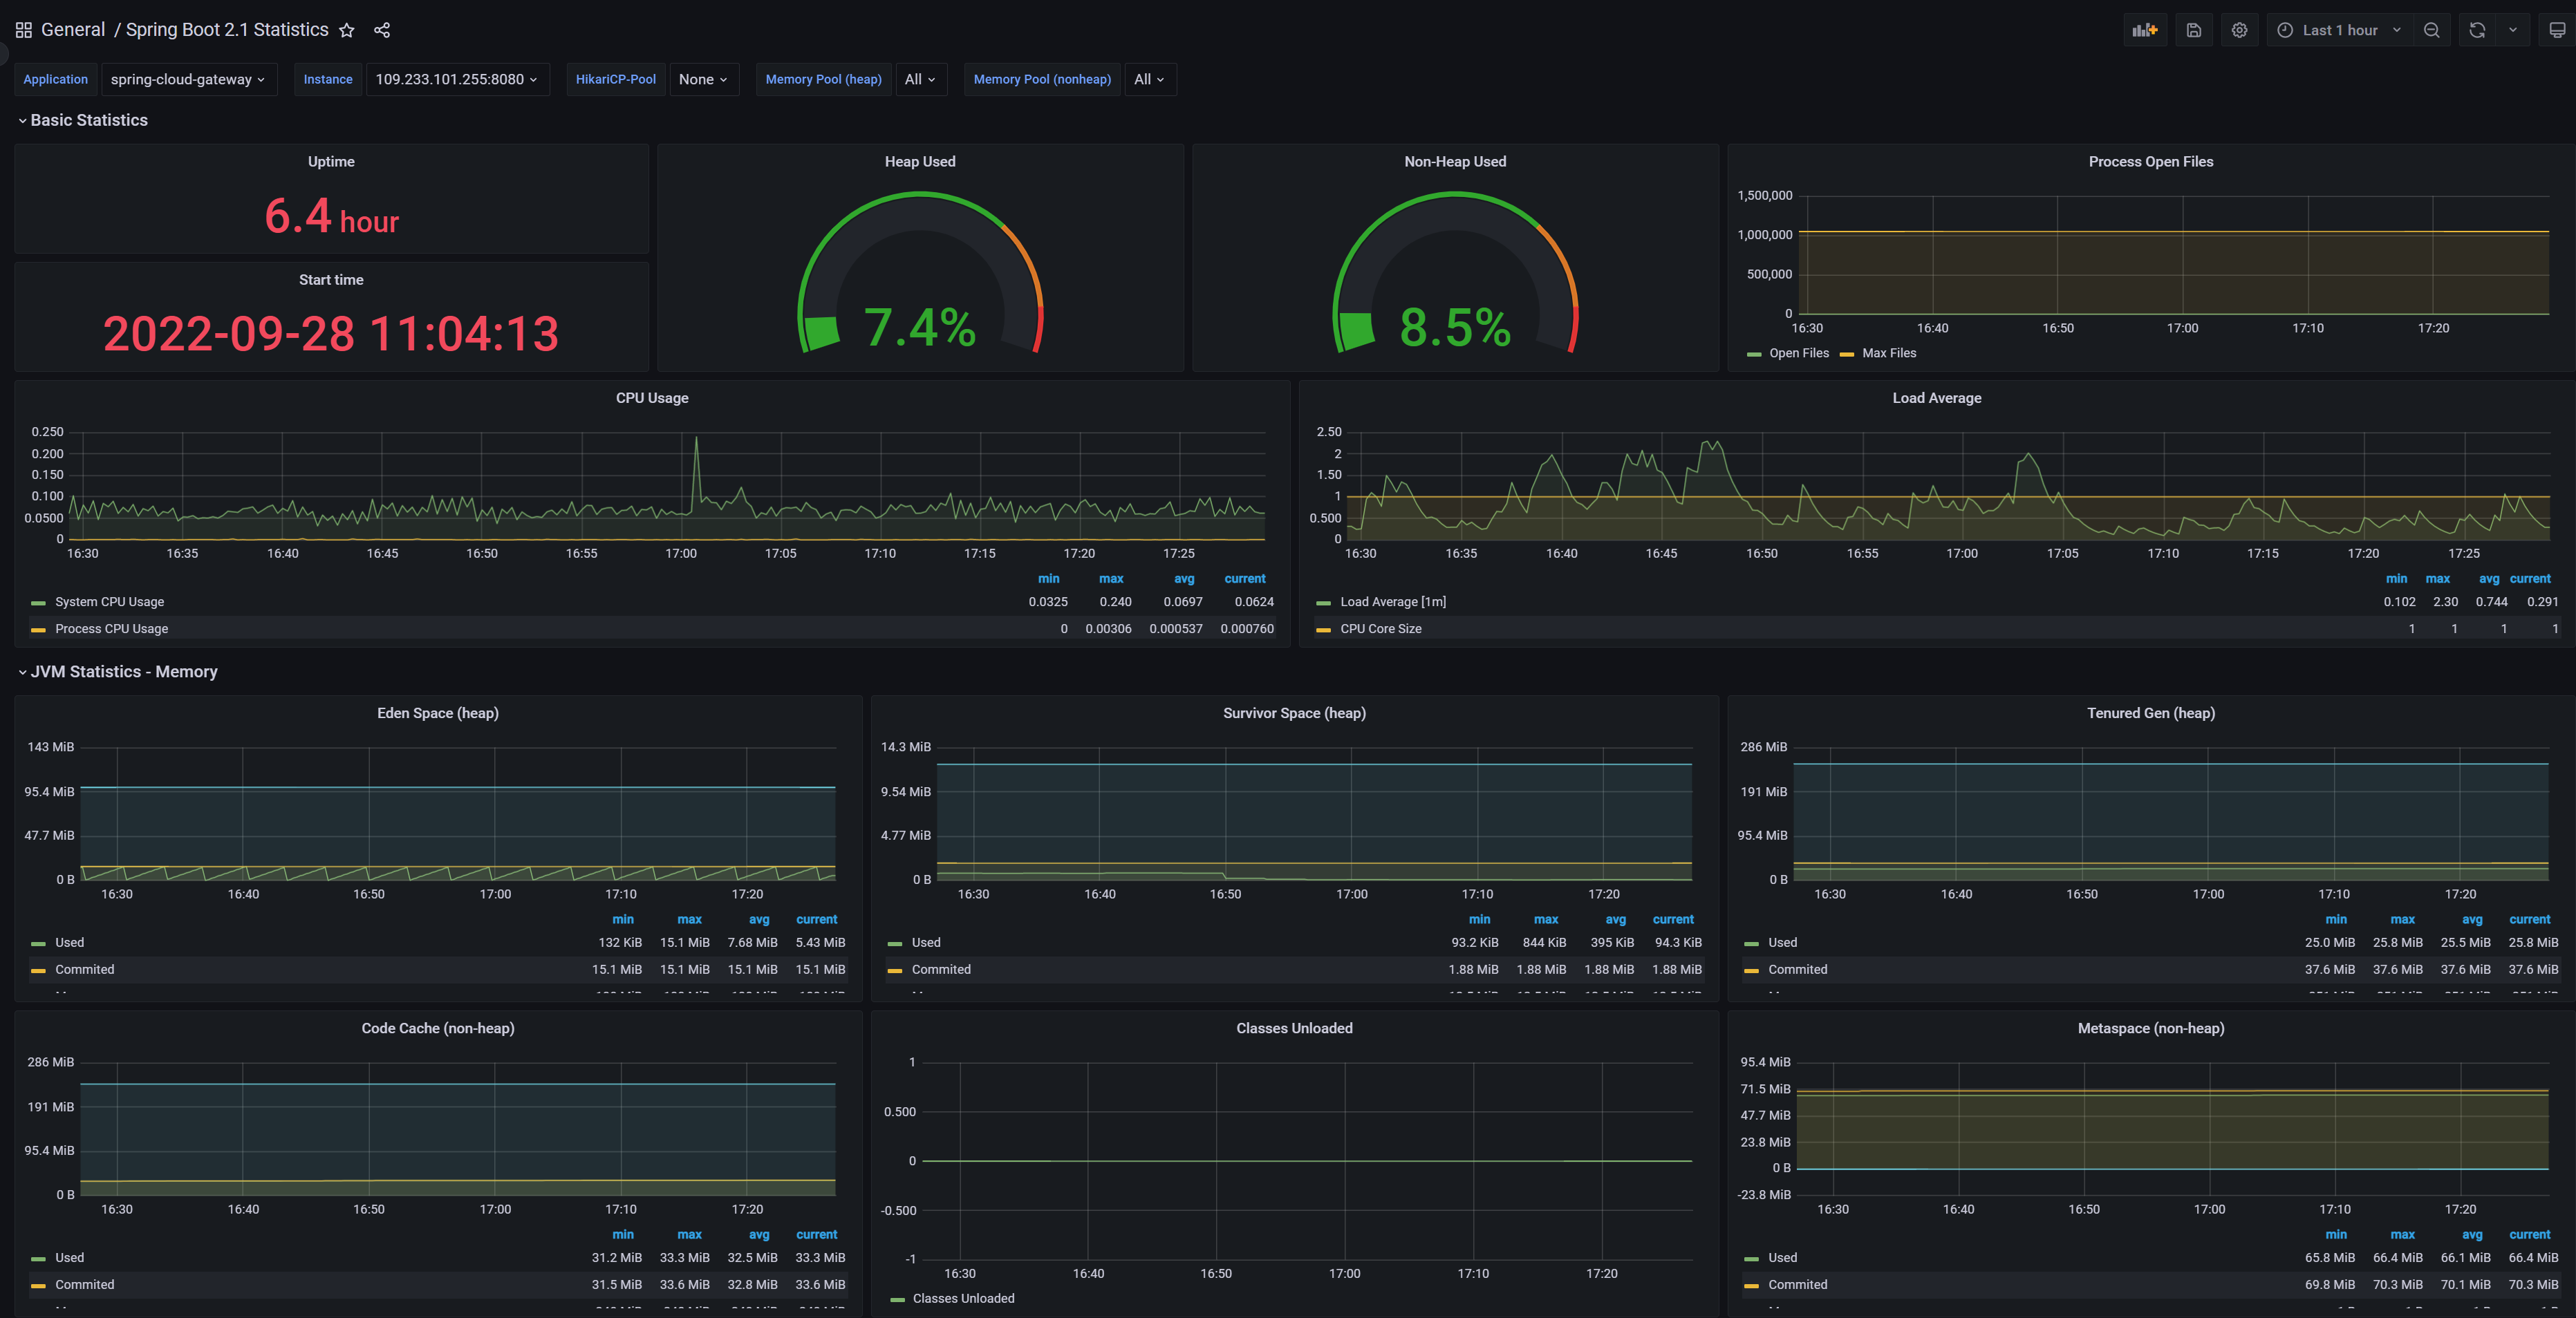The image size is (2576, 1318).
Task: Open dashboard settings gear
Action: 2239,30
